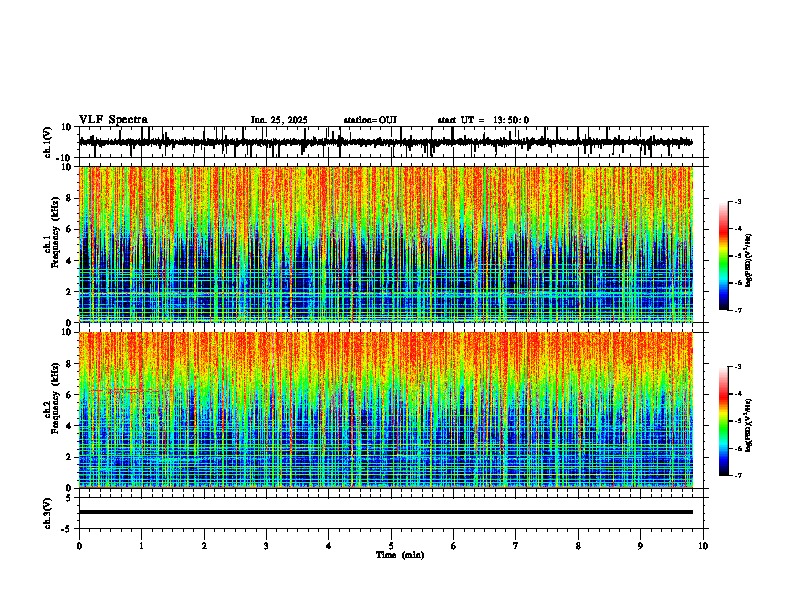Click the "8" kHz tick on ch.2 spectrogram
Screen dimensions: 792x612
coord(70,364)
